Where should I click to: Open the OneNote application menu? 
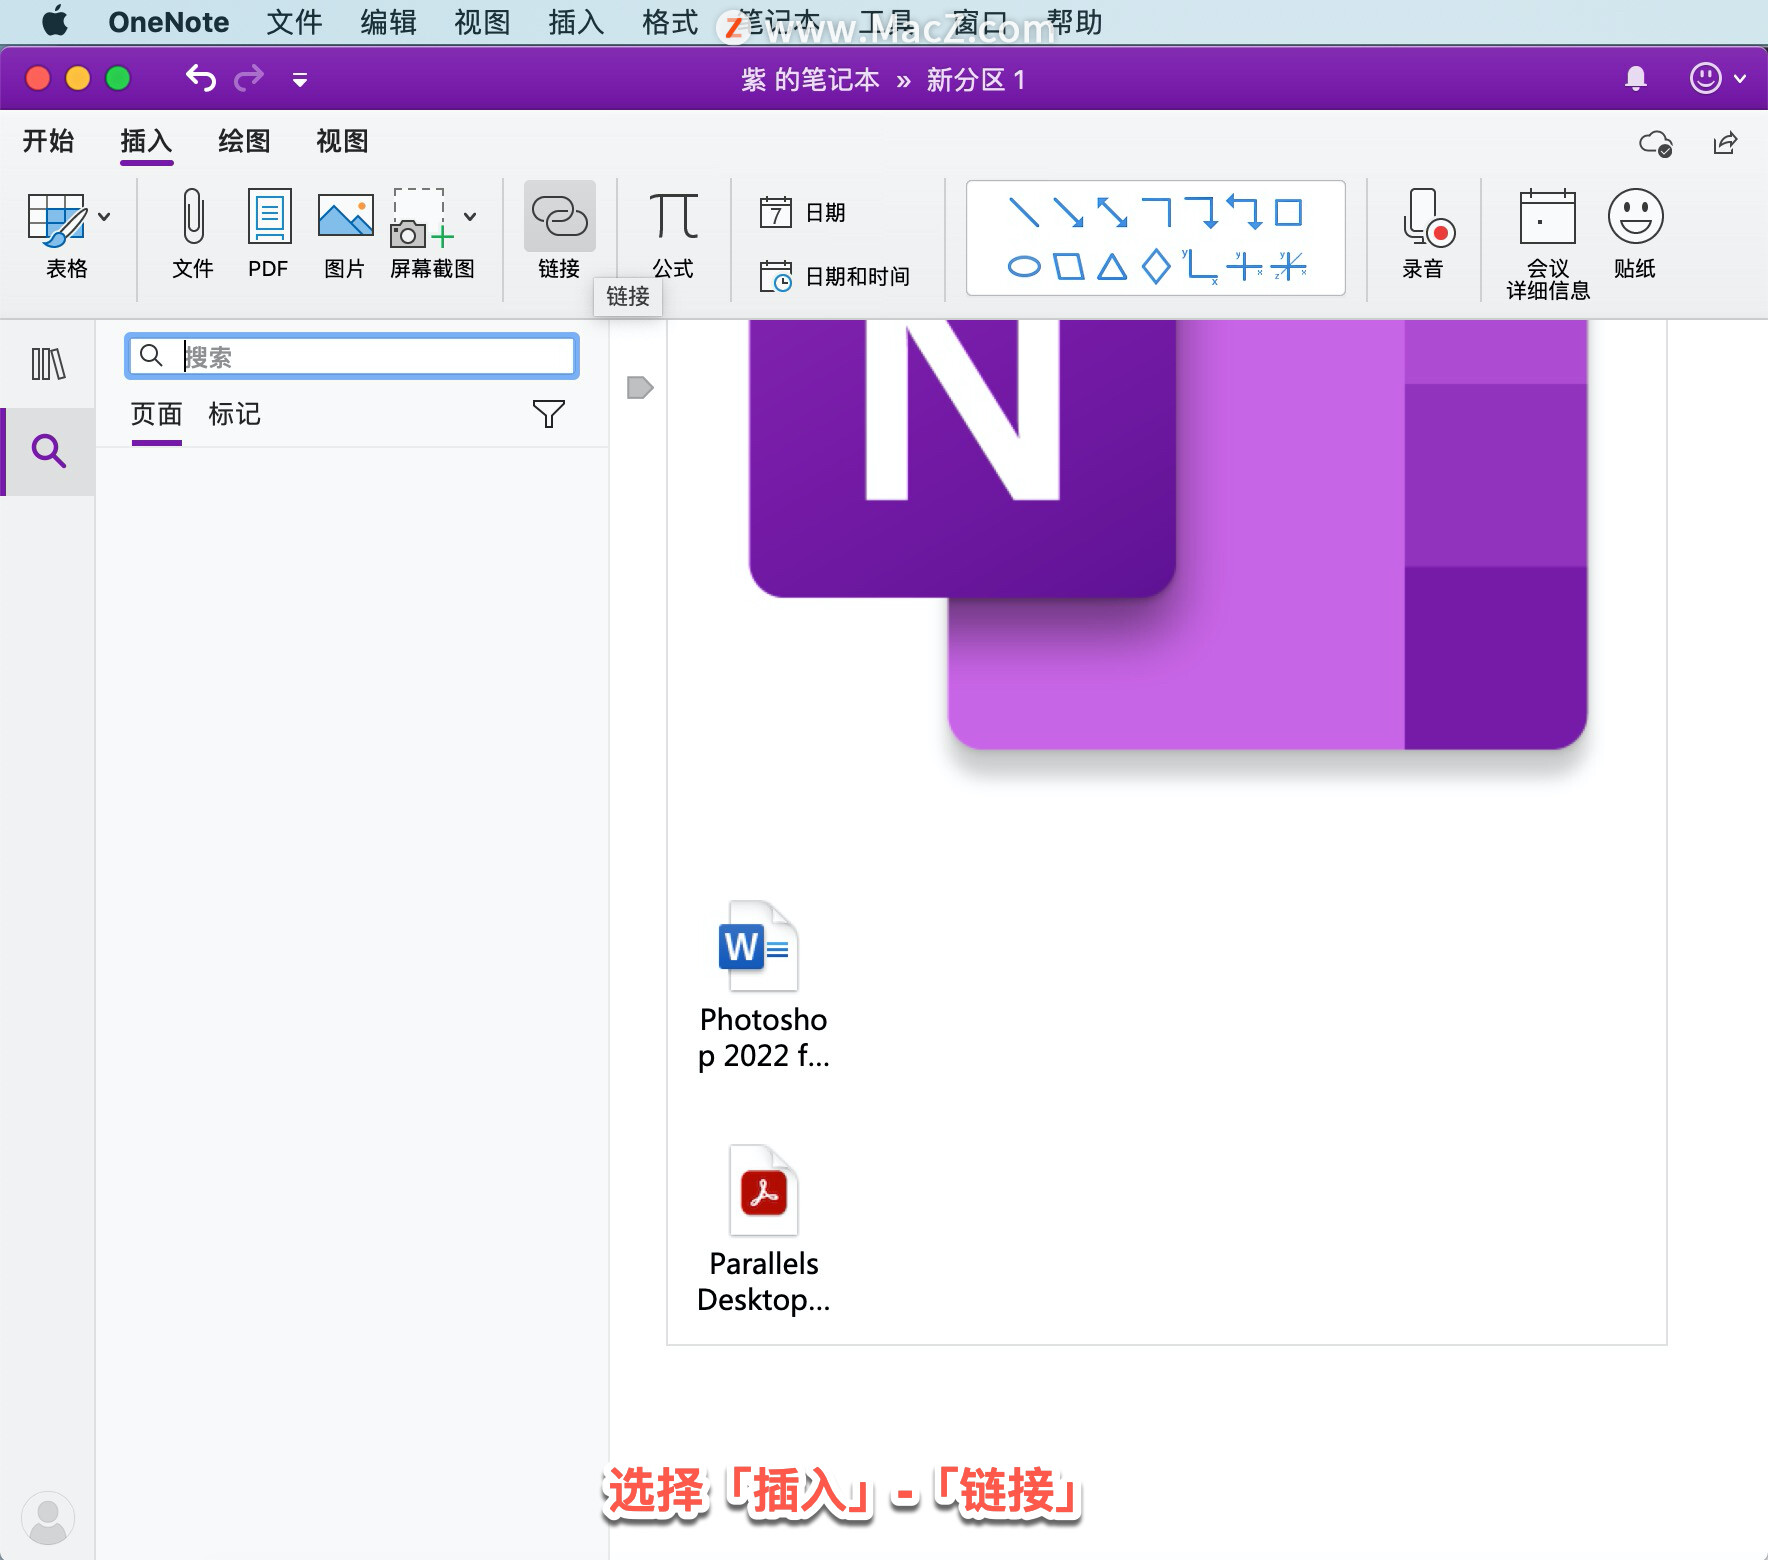(x=168, y=22)
